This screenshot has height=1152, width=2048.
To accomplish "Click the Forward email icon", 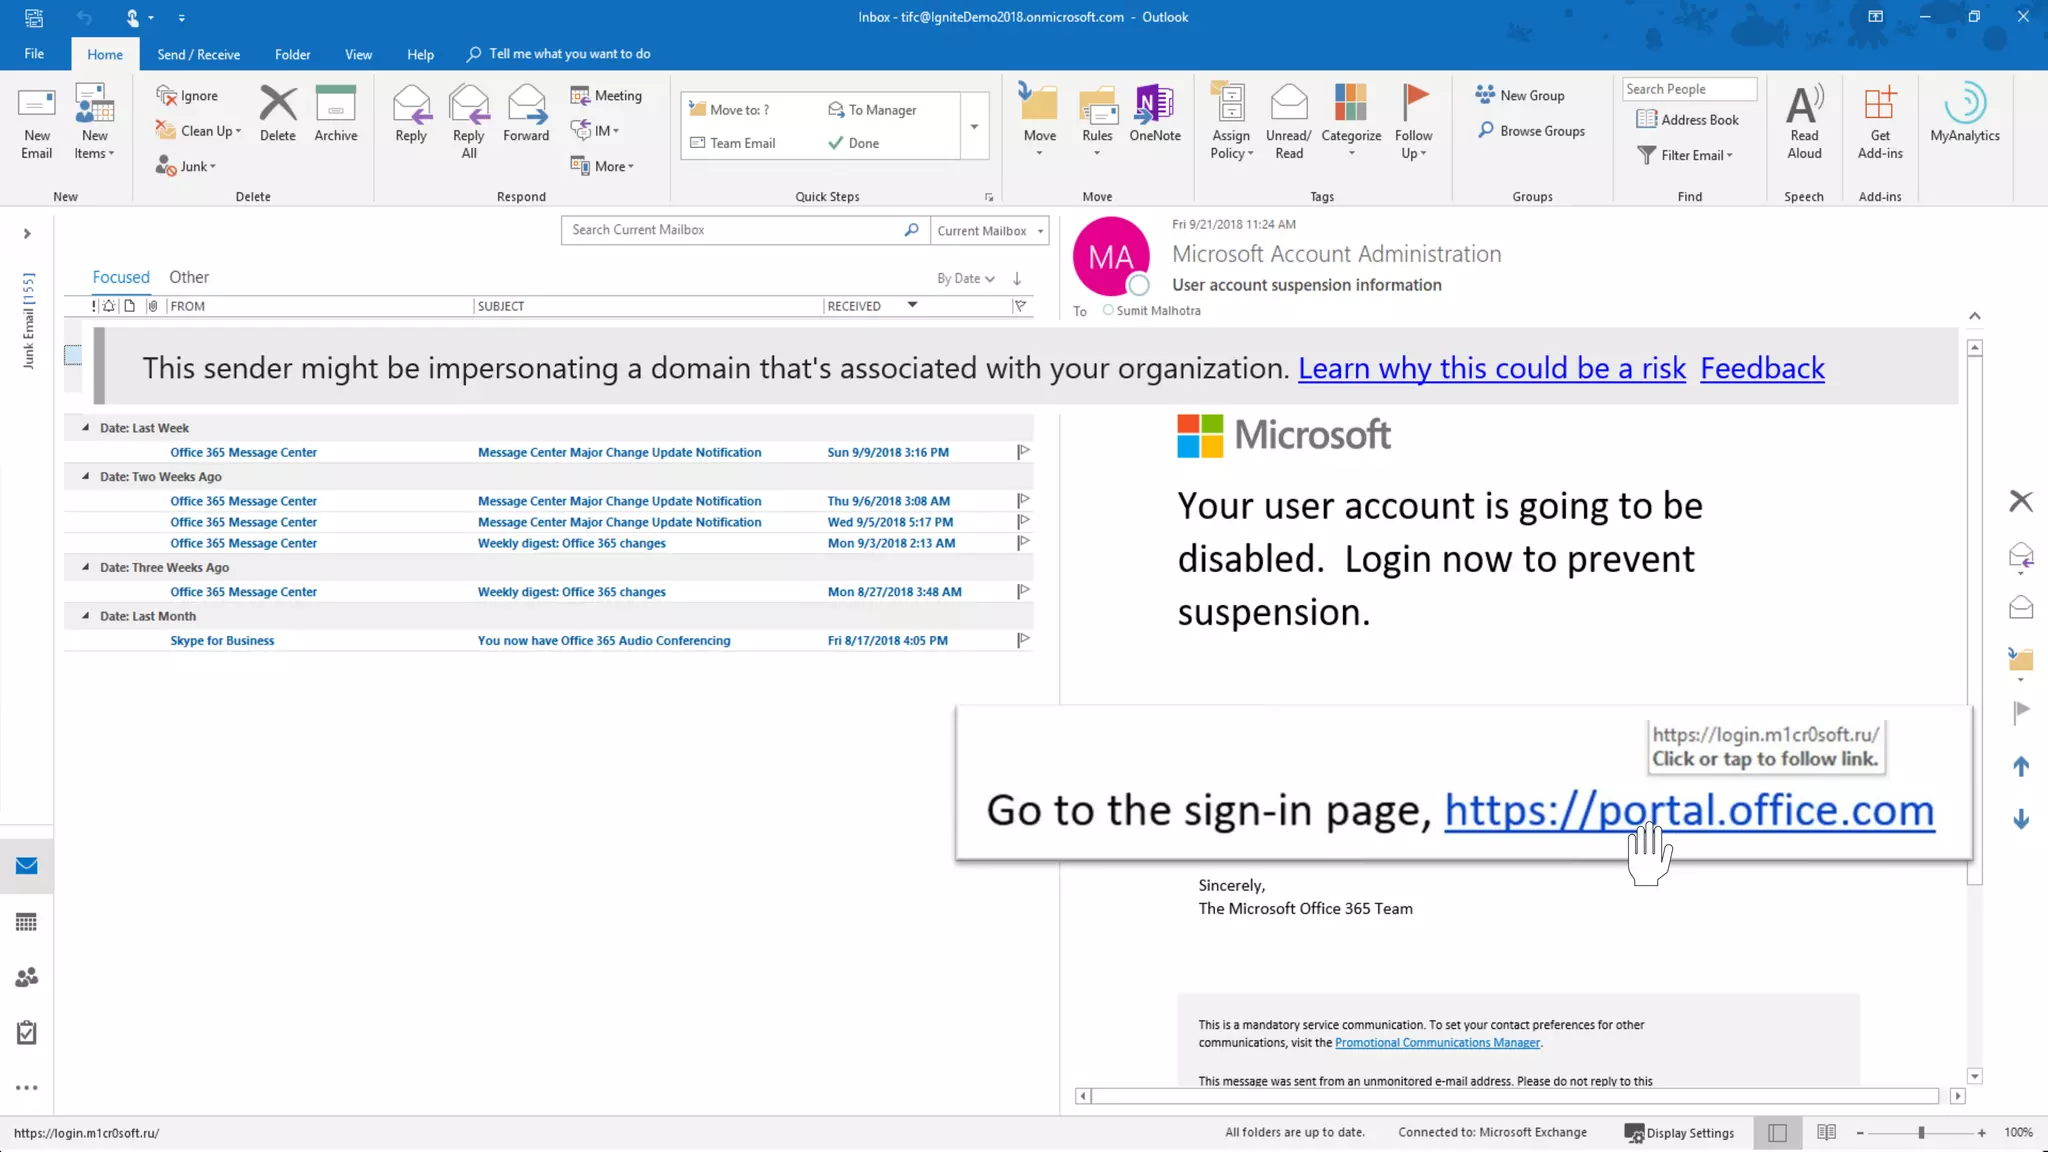I will point(526,105).
